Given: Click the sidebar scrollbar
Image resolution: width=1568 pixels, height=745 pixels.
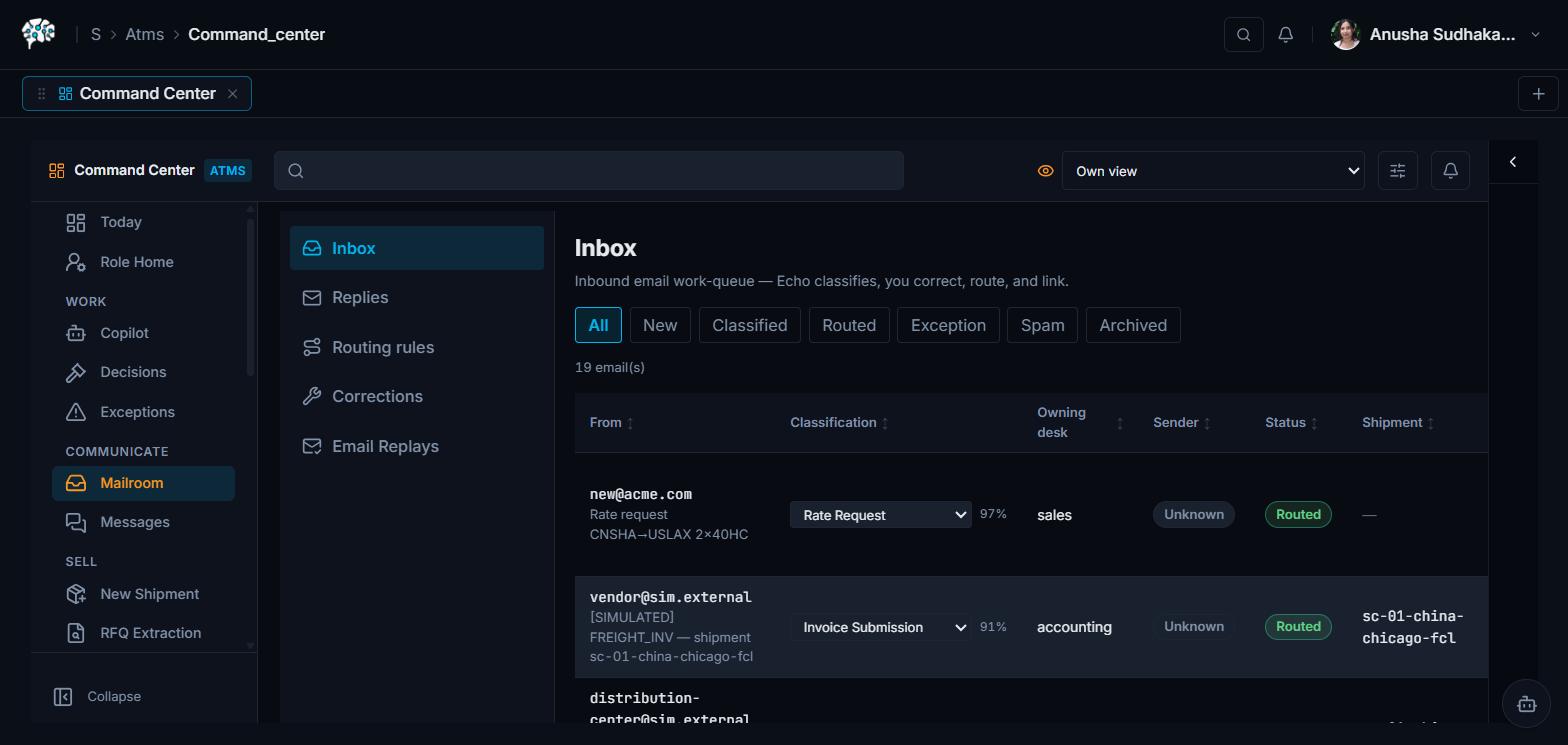Looking at the screenshot, I should tap(250, 296).
